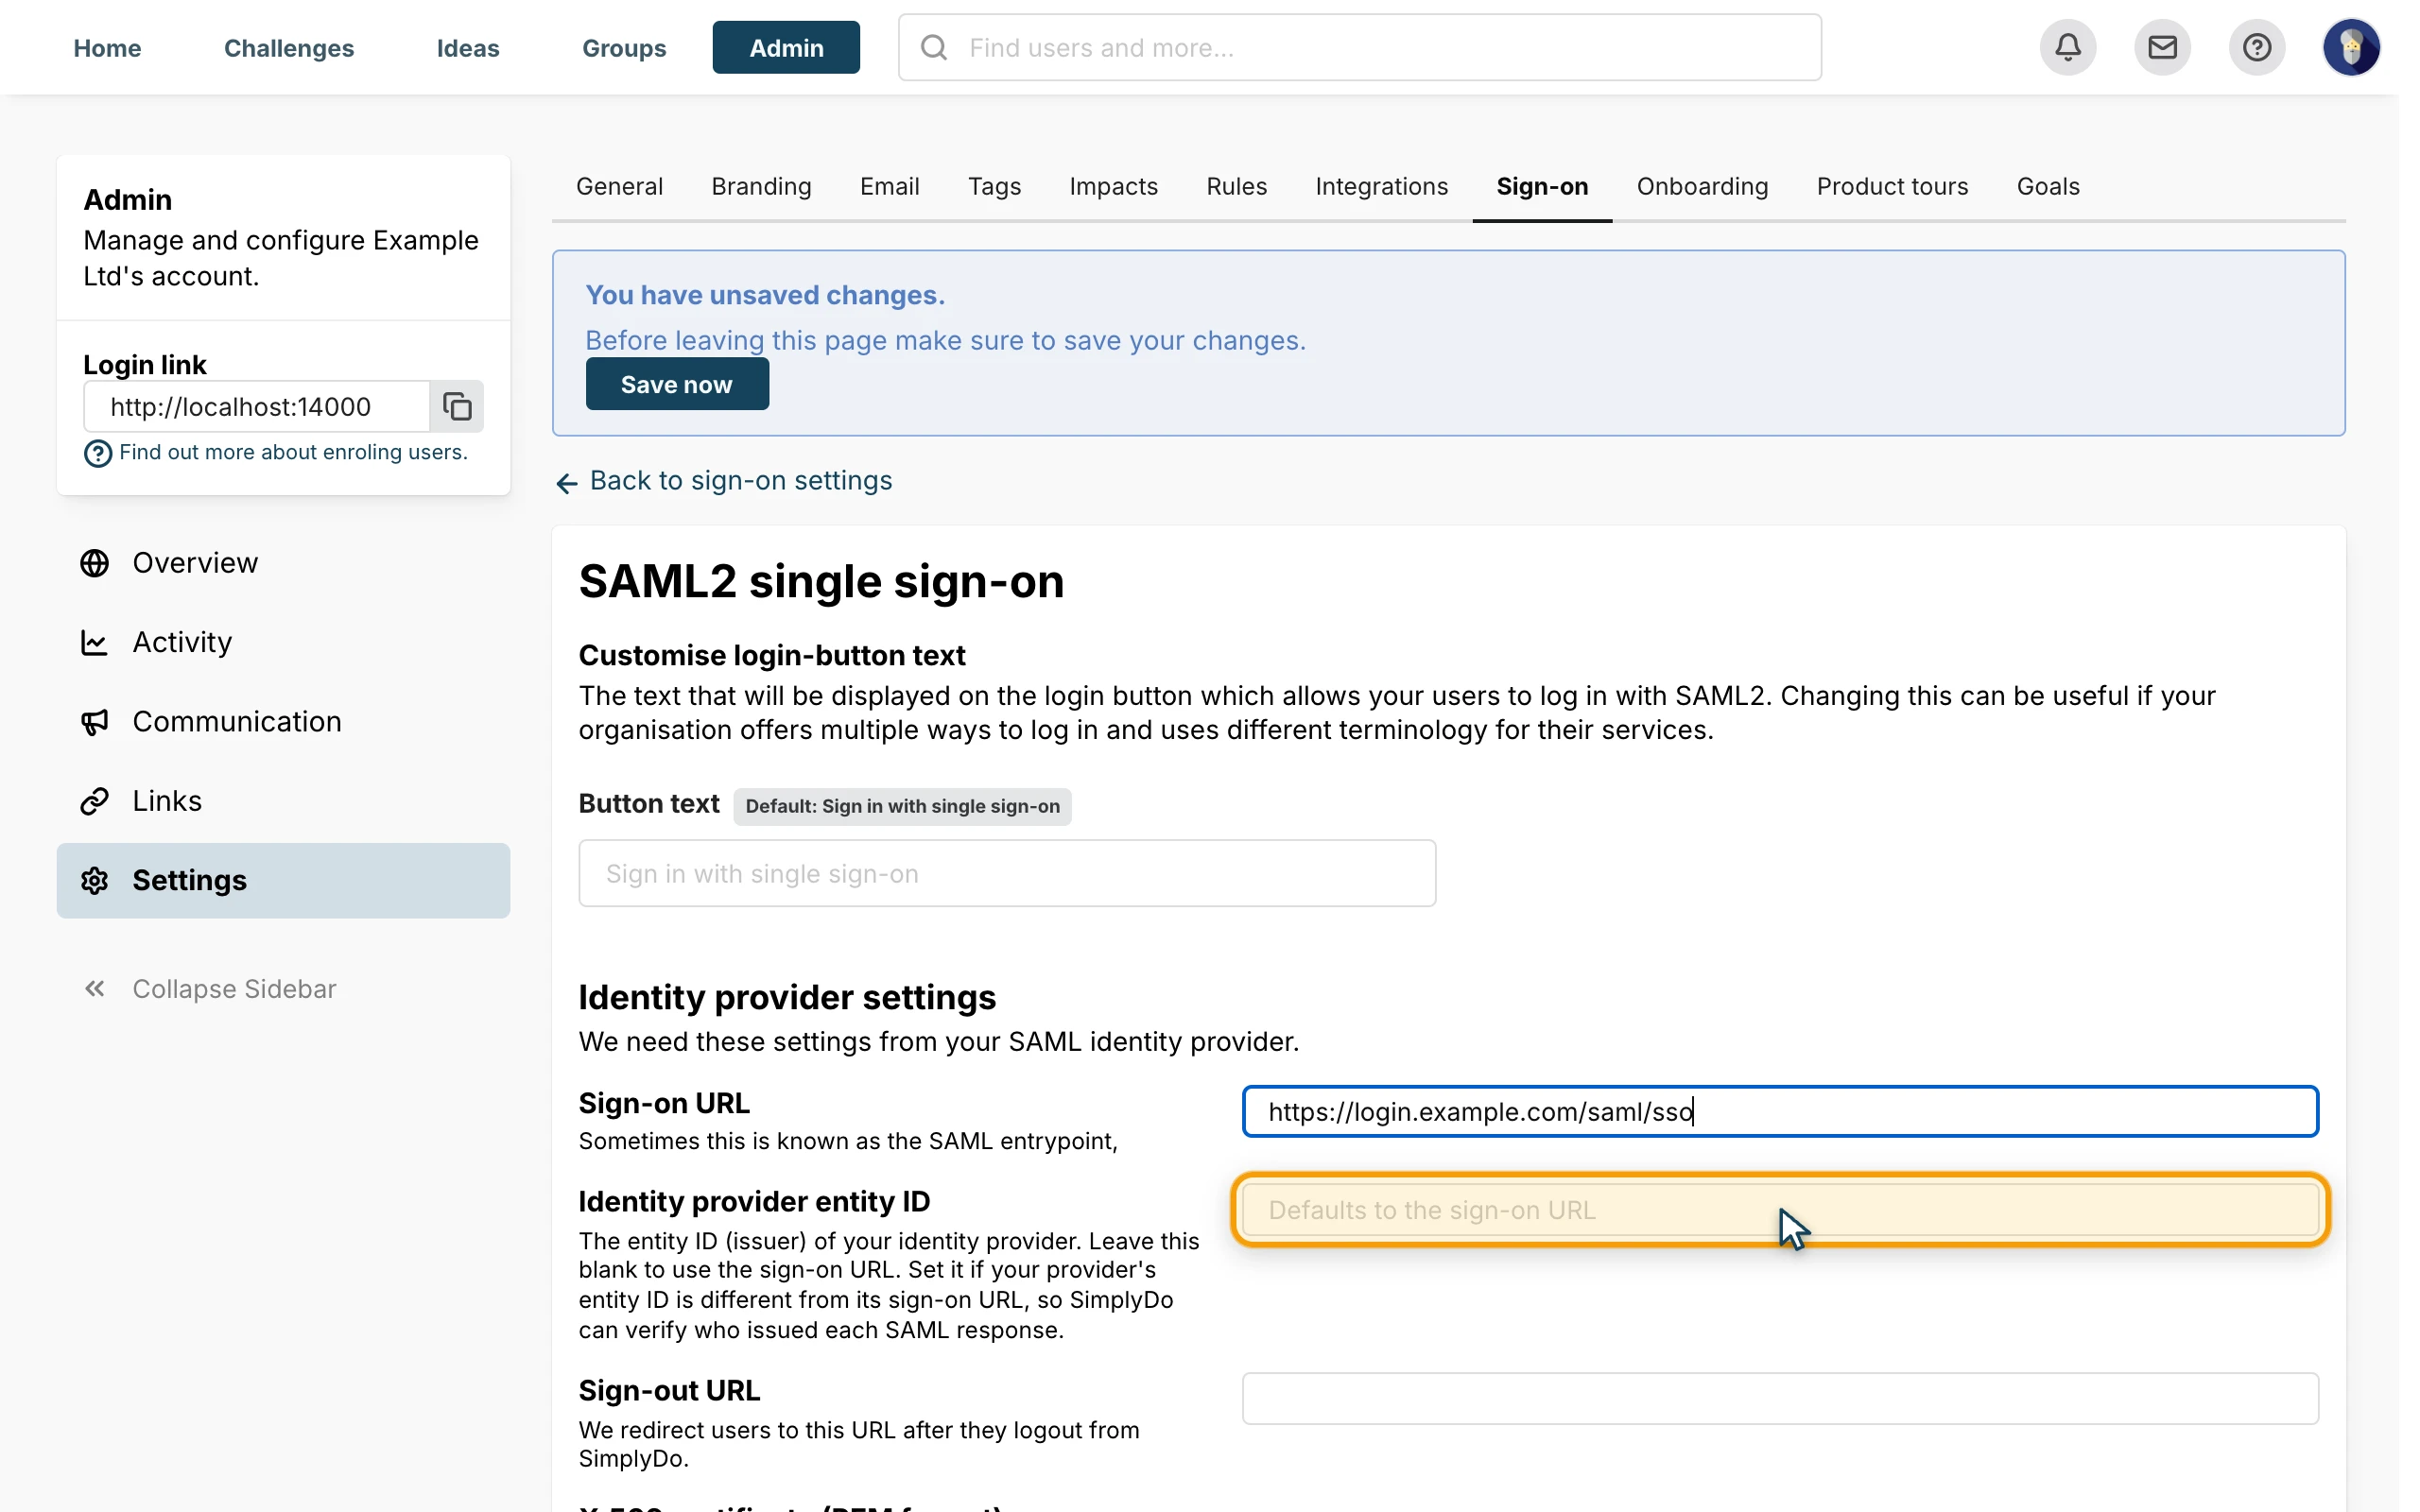Click the back arrow icon for sign-on settings

[x=567, y=484]
